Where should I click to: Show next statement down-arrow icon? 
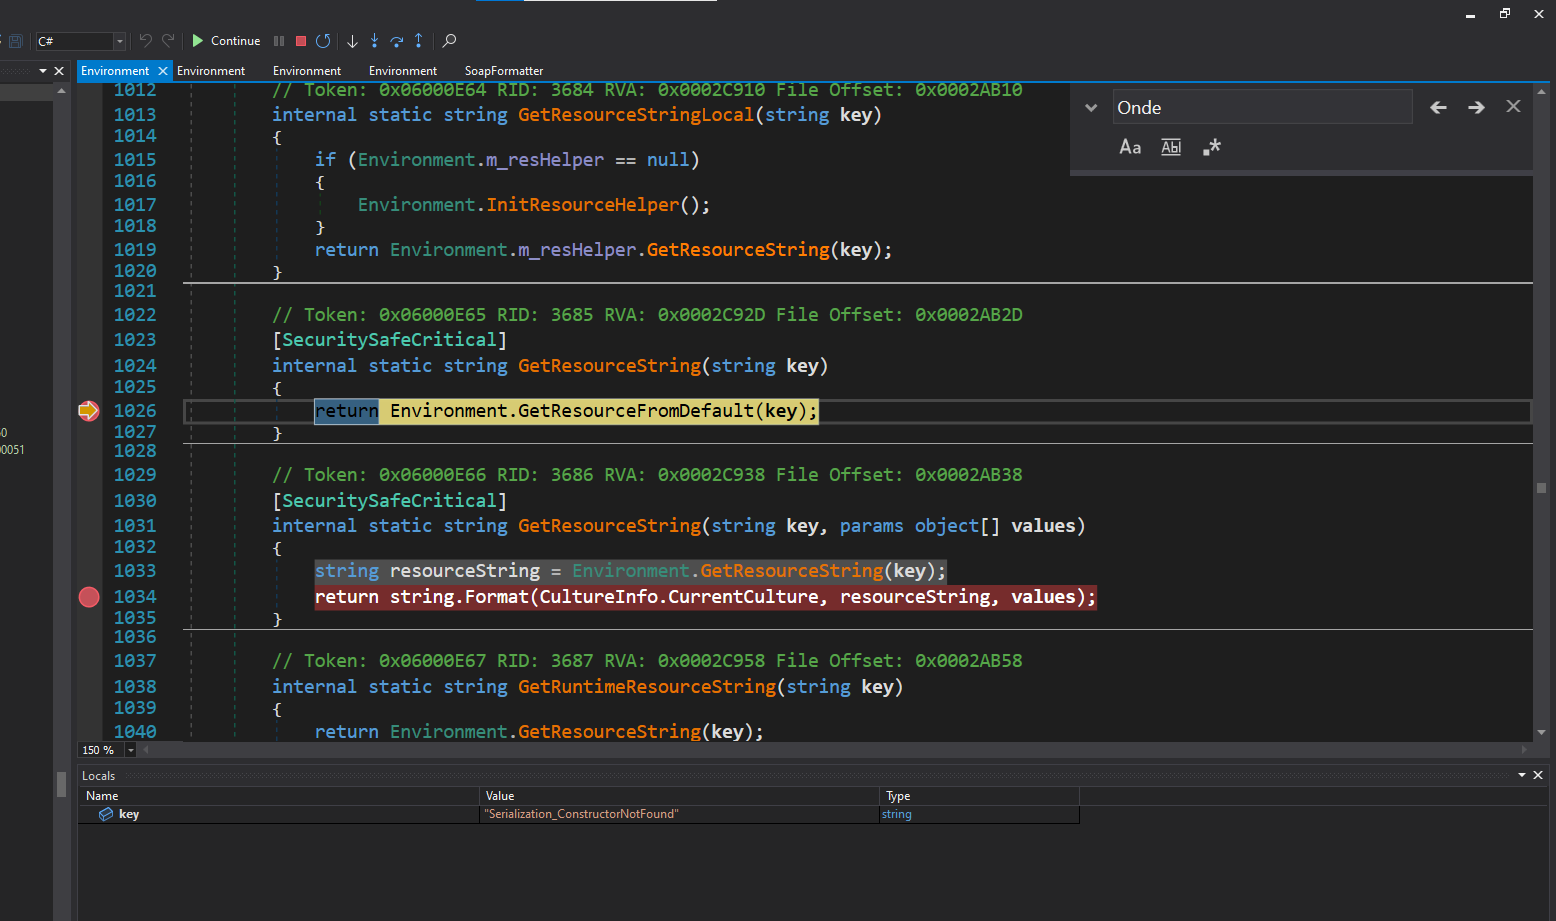pyautogui.click(x=352, y=41)
